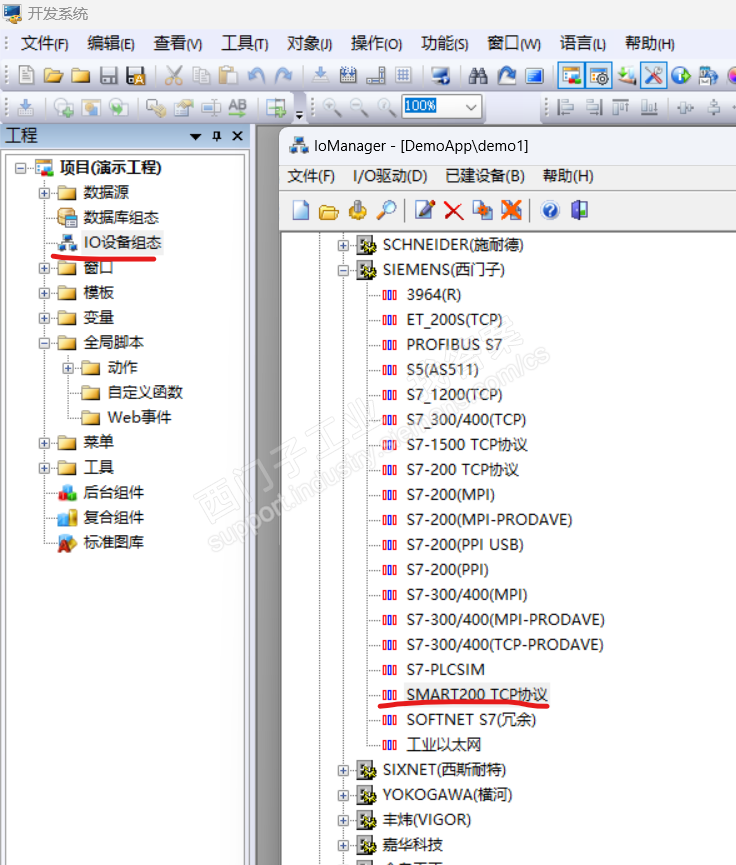Select 自定义函数 folder item

coord(145,392)
